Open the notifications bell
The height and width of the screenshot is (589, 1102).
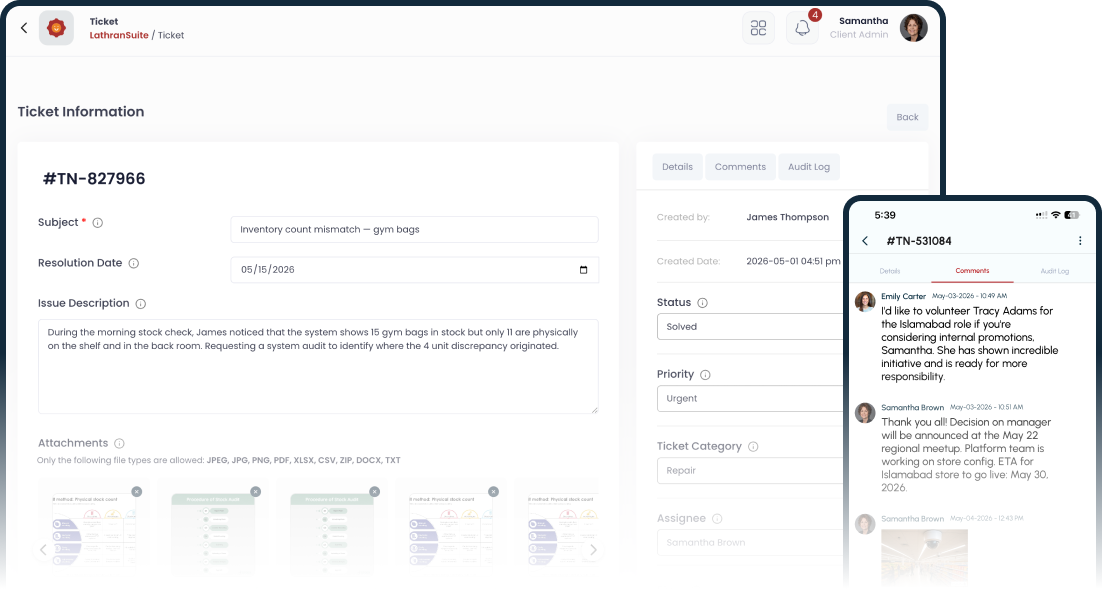coord(802,28)
